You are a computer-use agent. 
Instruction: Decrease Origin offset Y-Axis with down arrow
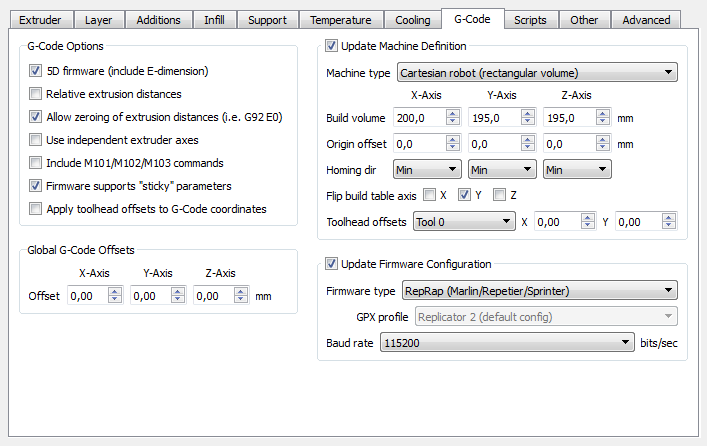pos(527,149)
